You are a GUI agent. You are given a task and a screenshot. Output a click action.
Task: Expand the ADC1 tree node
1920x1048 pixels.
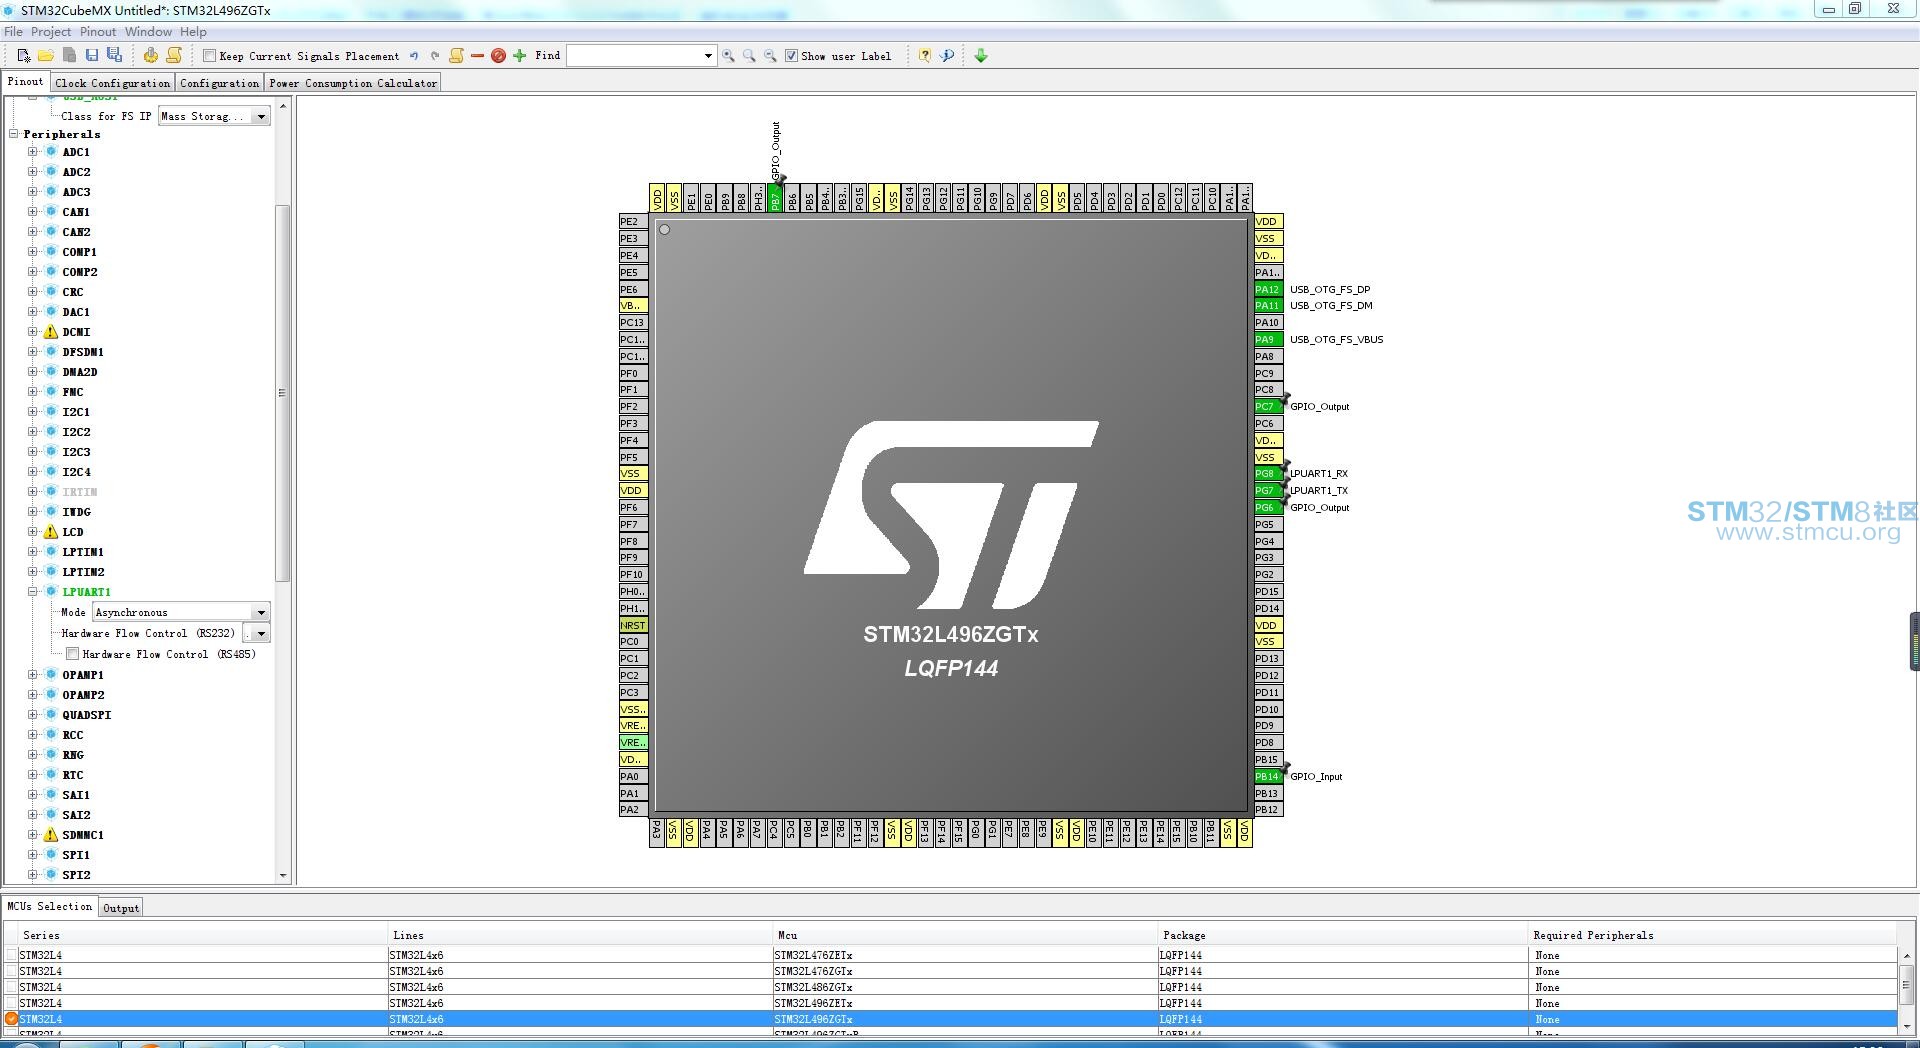click(33, 152)
